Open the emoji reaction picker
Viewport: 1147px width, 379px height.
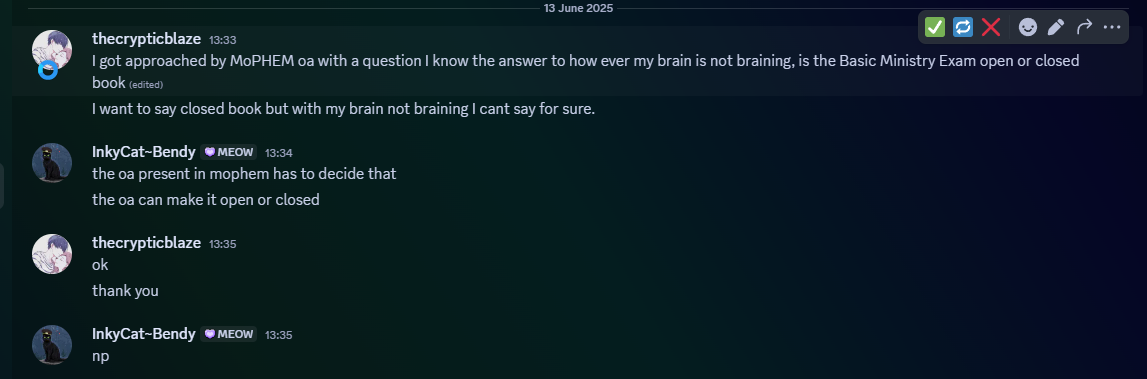[x=1028, y=27]
